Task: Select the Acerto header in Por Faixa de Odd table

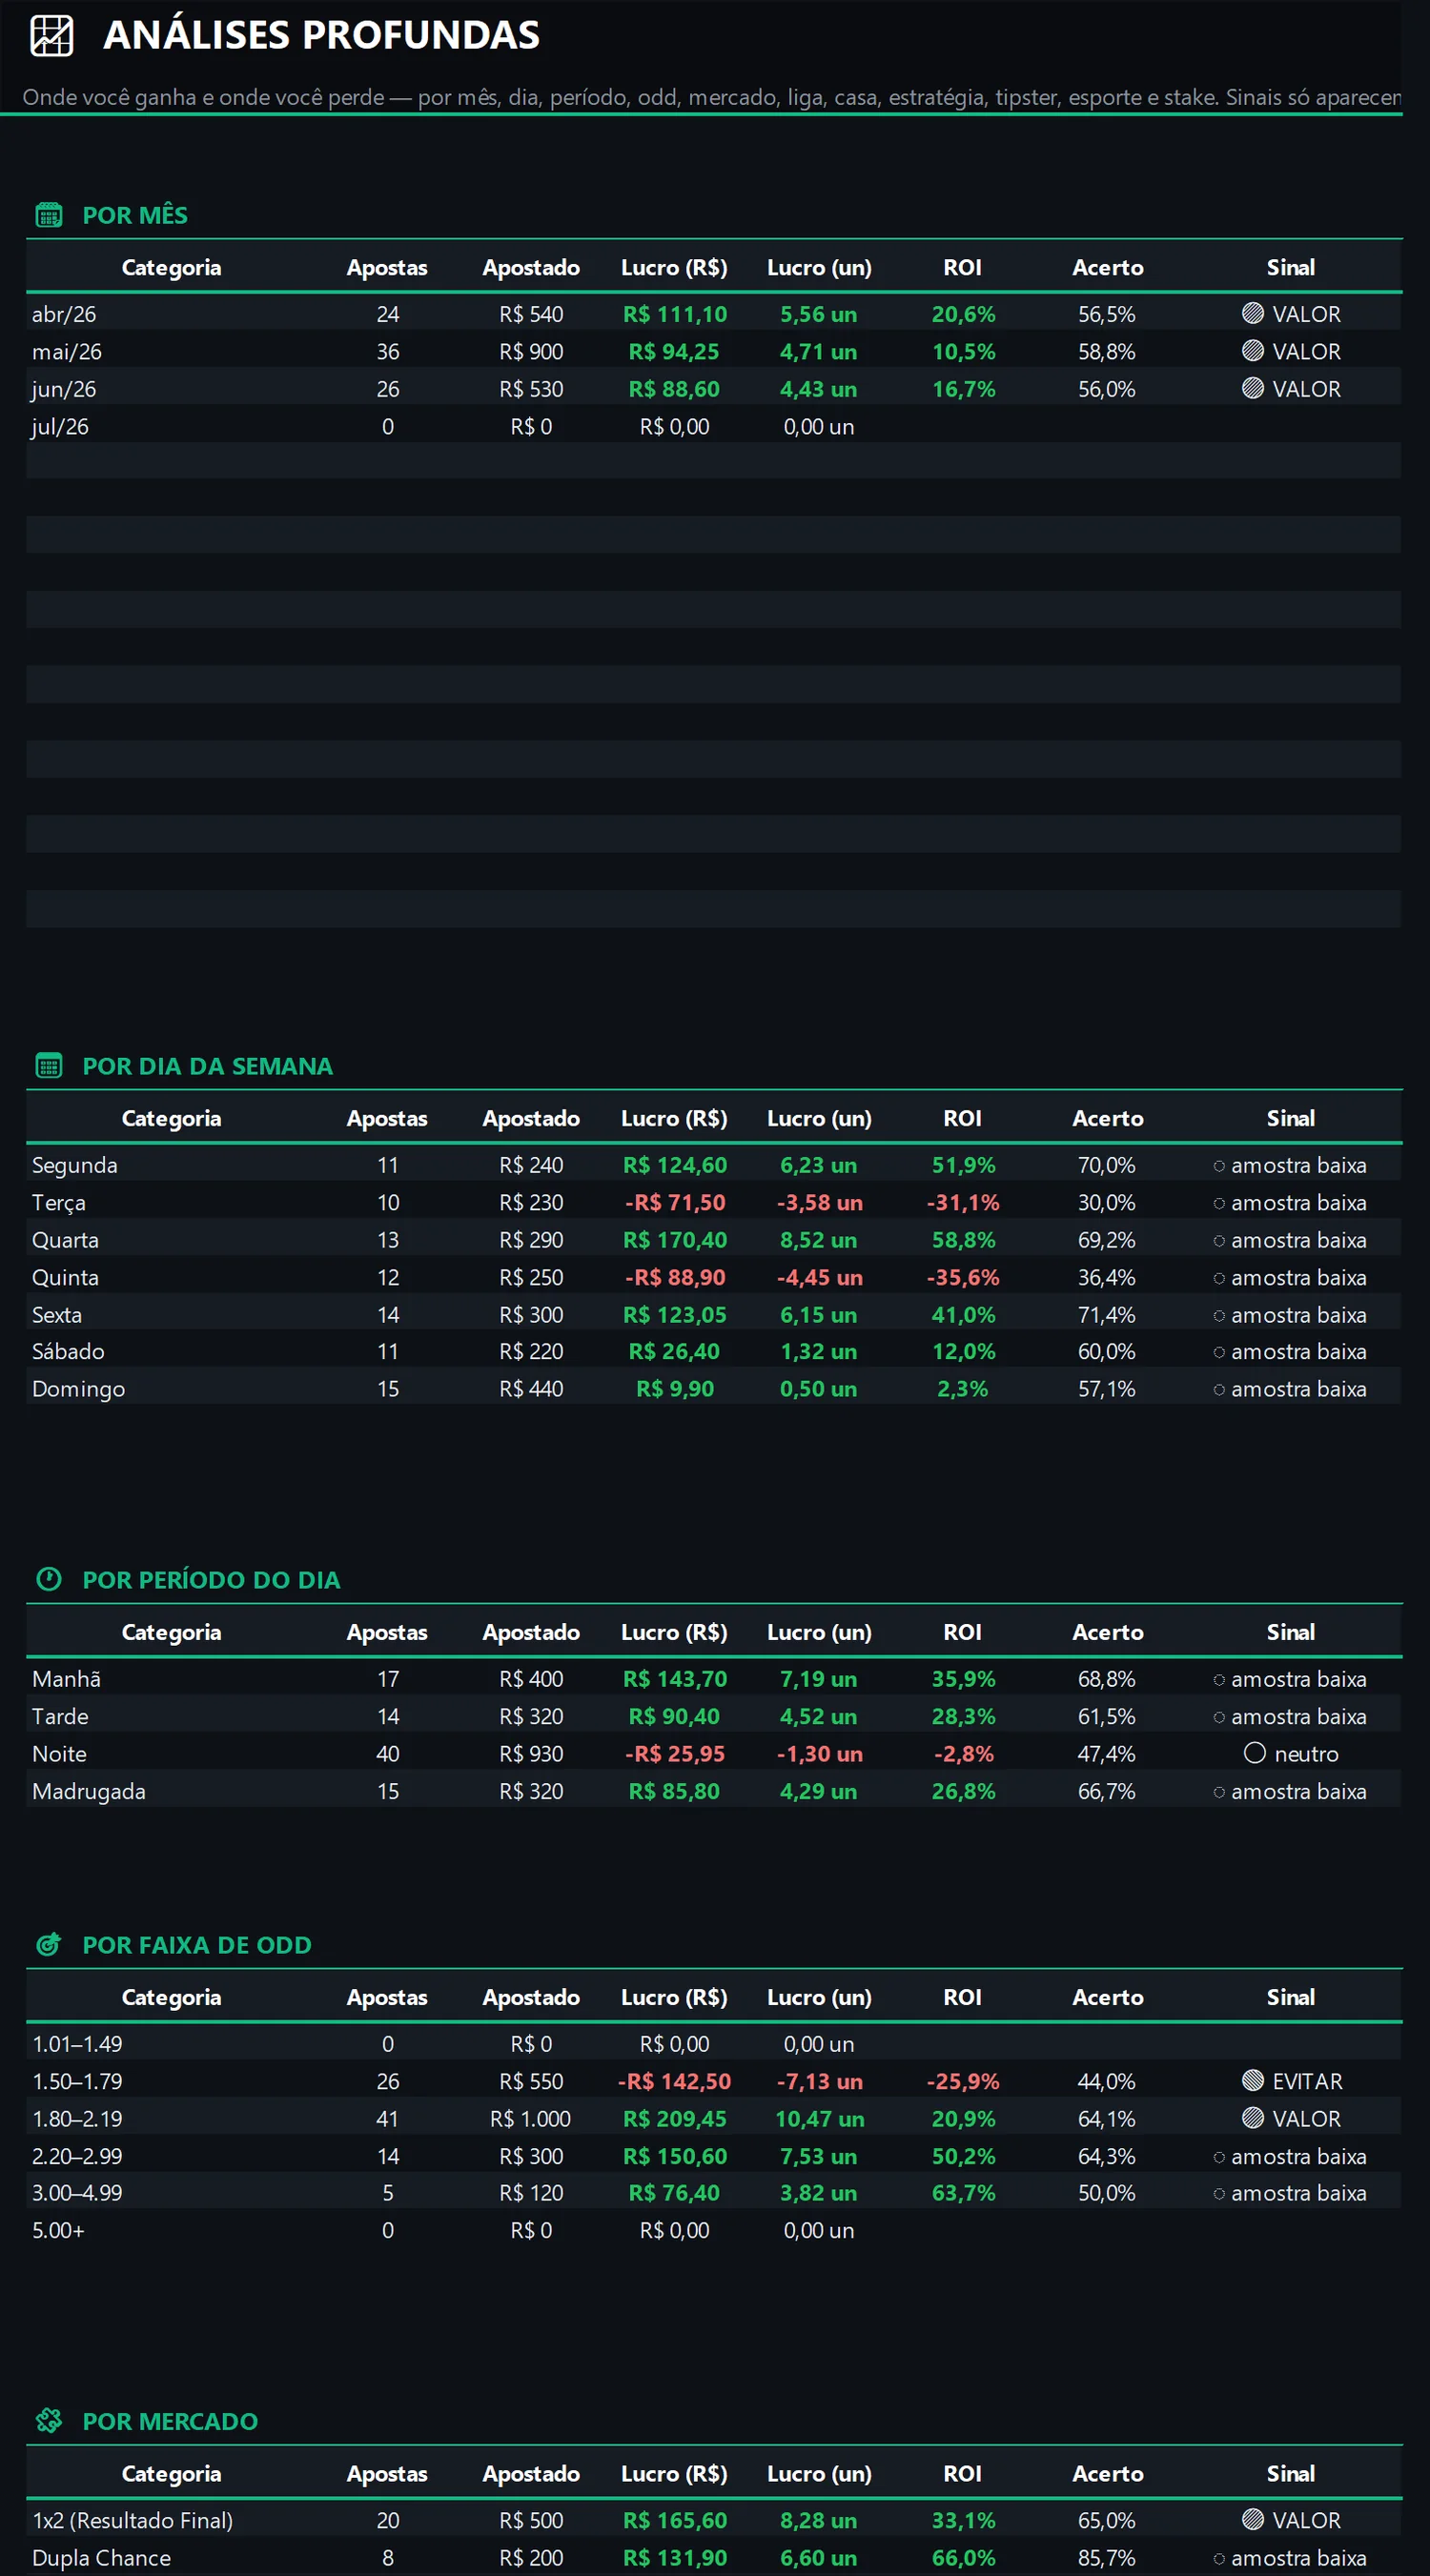Action: 1108,1998
